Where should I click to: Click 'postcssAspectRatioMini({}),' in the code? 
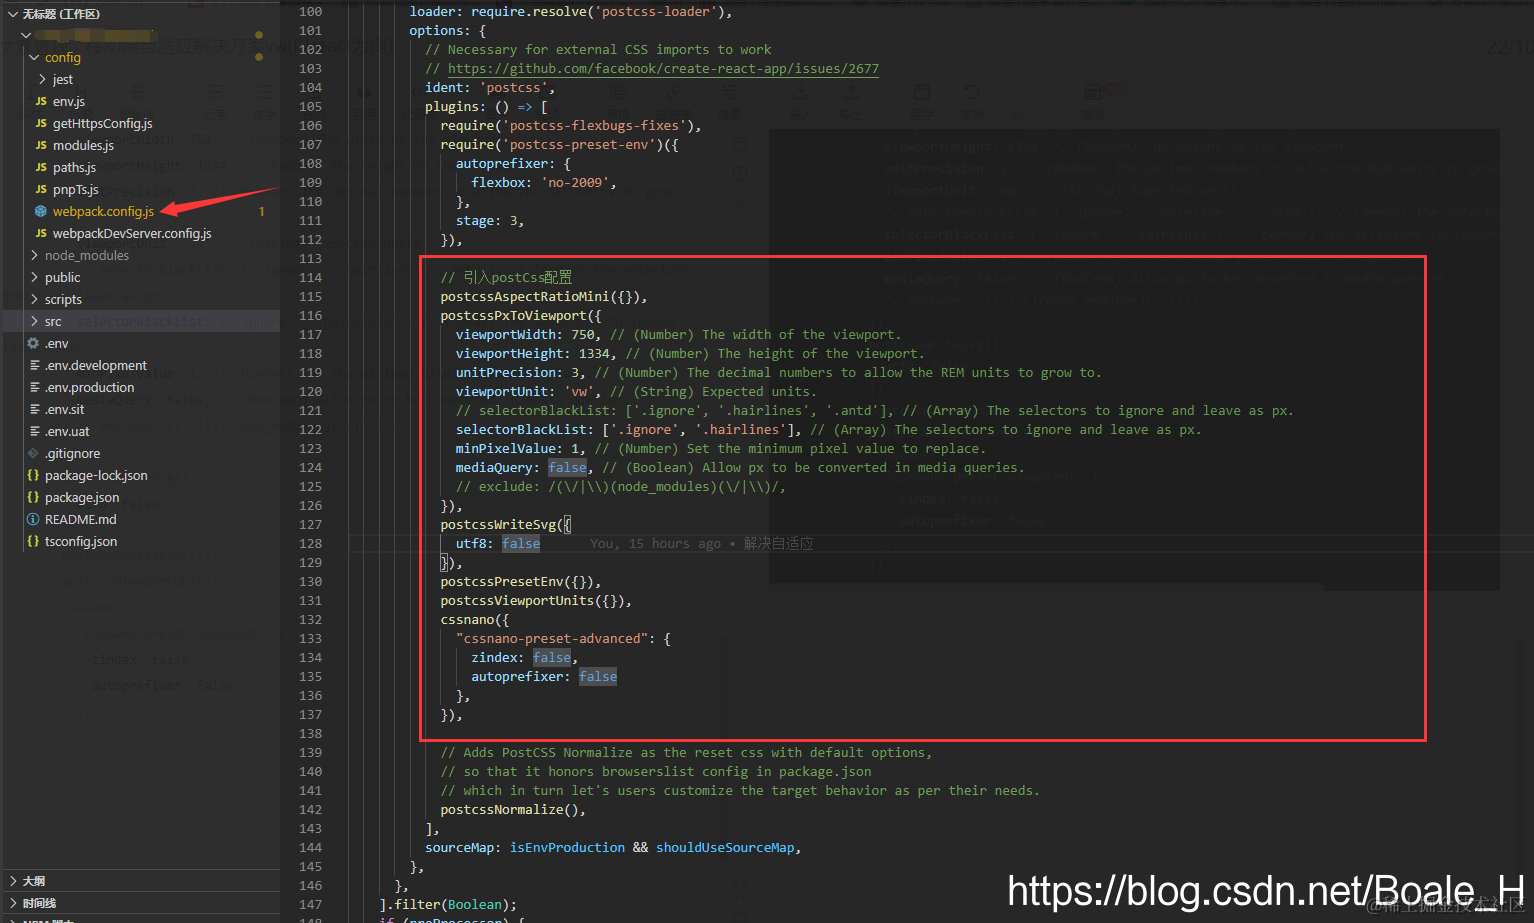[x=544, y=297]
